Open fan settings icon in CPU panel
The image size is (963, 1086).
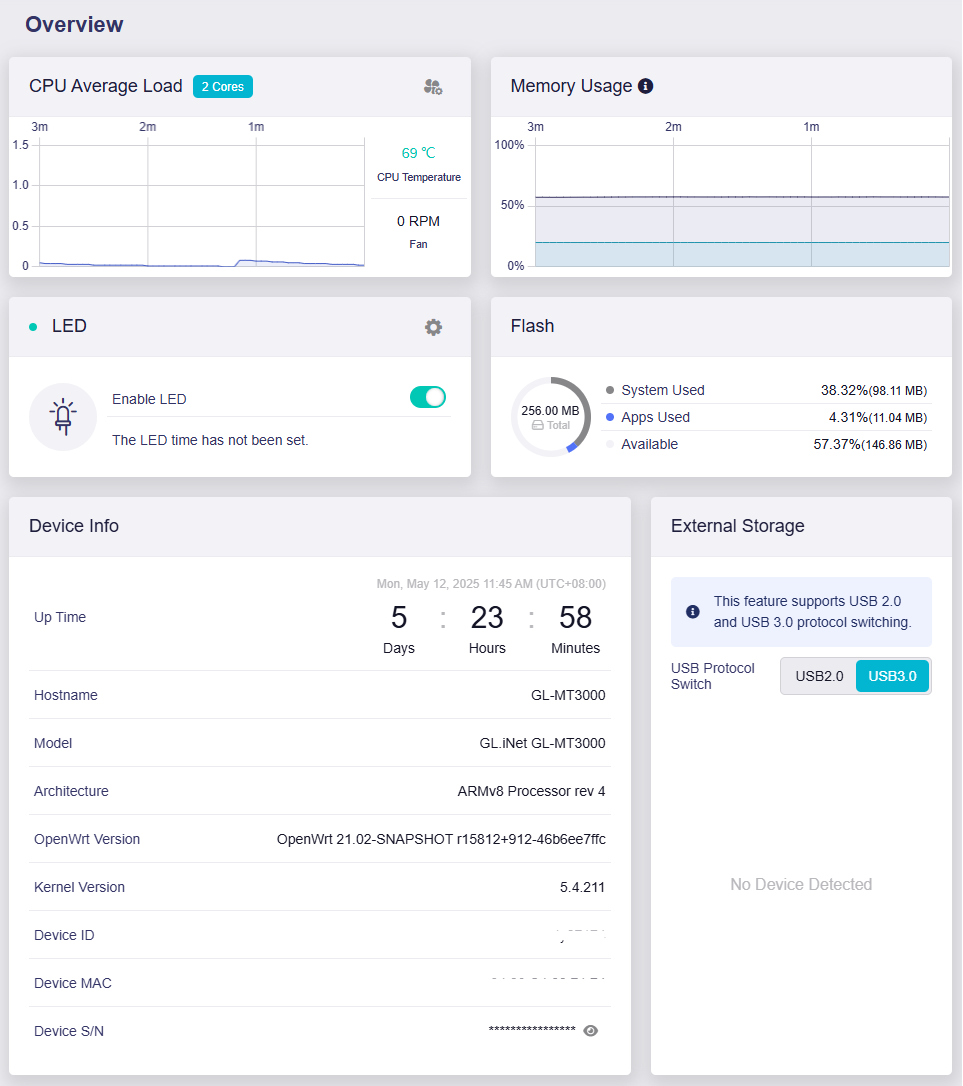coord(433,87)
